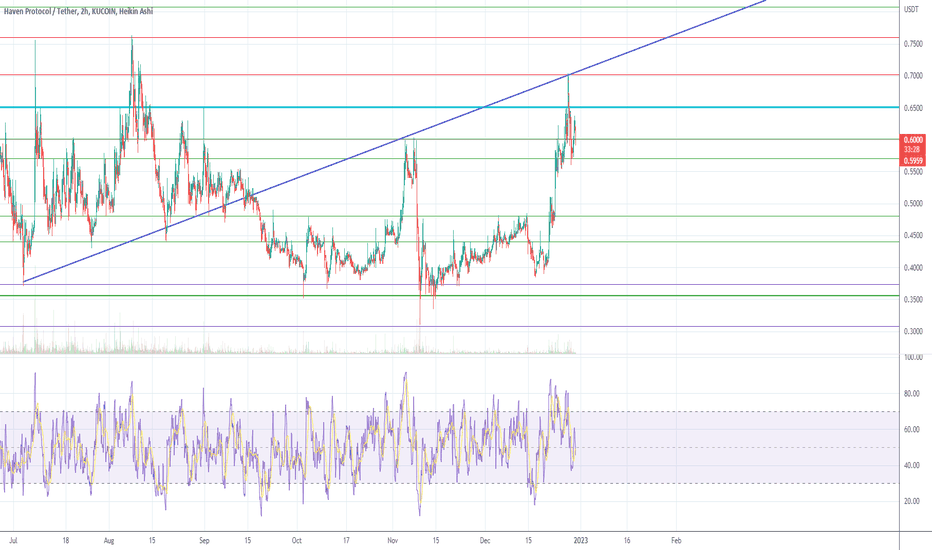
Task: Select the 0.3000 price axis label
Action: tap(913, 331)
